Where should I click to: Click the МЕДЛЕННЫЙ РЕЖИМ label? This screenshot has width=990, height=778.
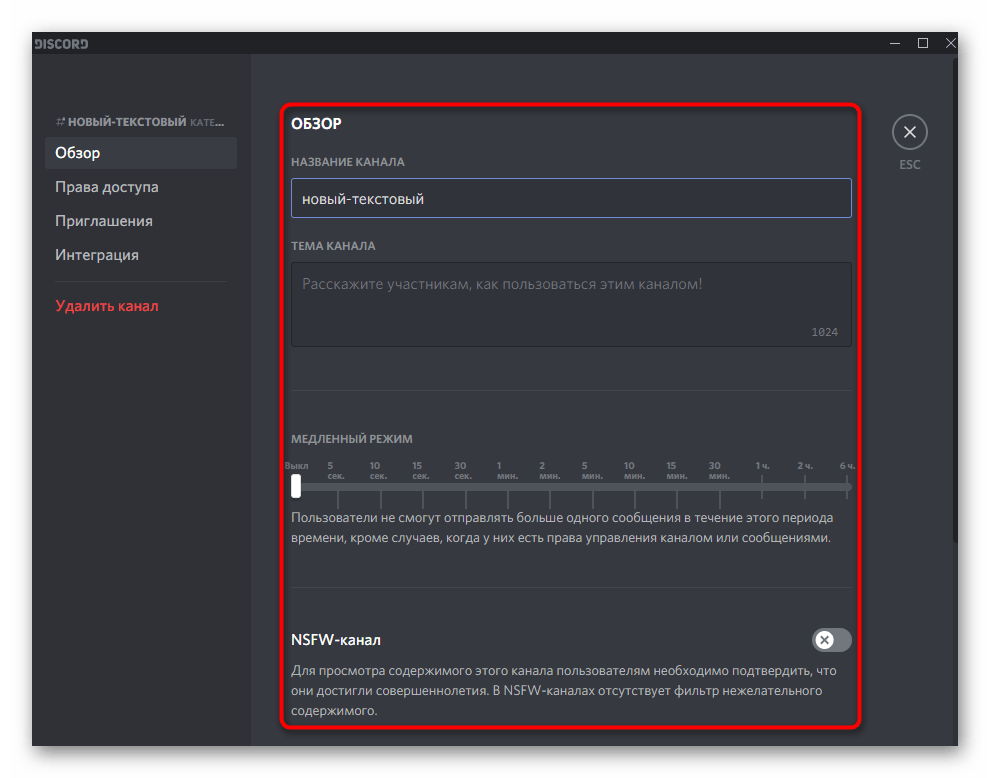point(352,439)
